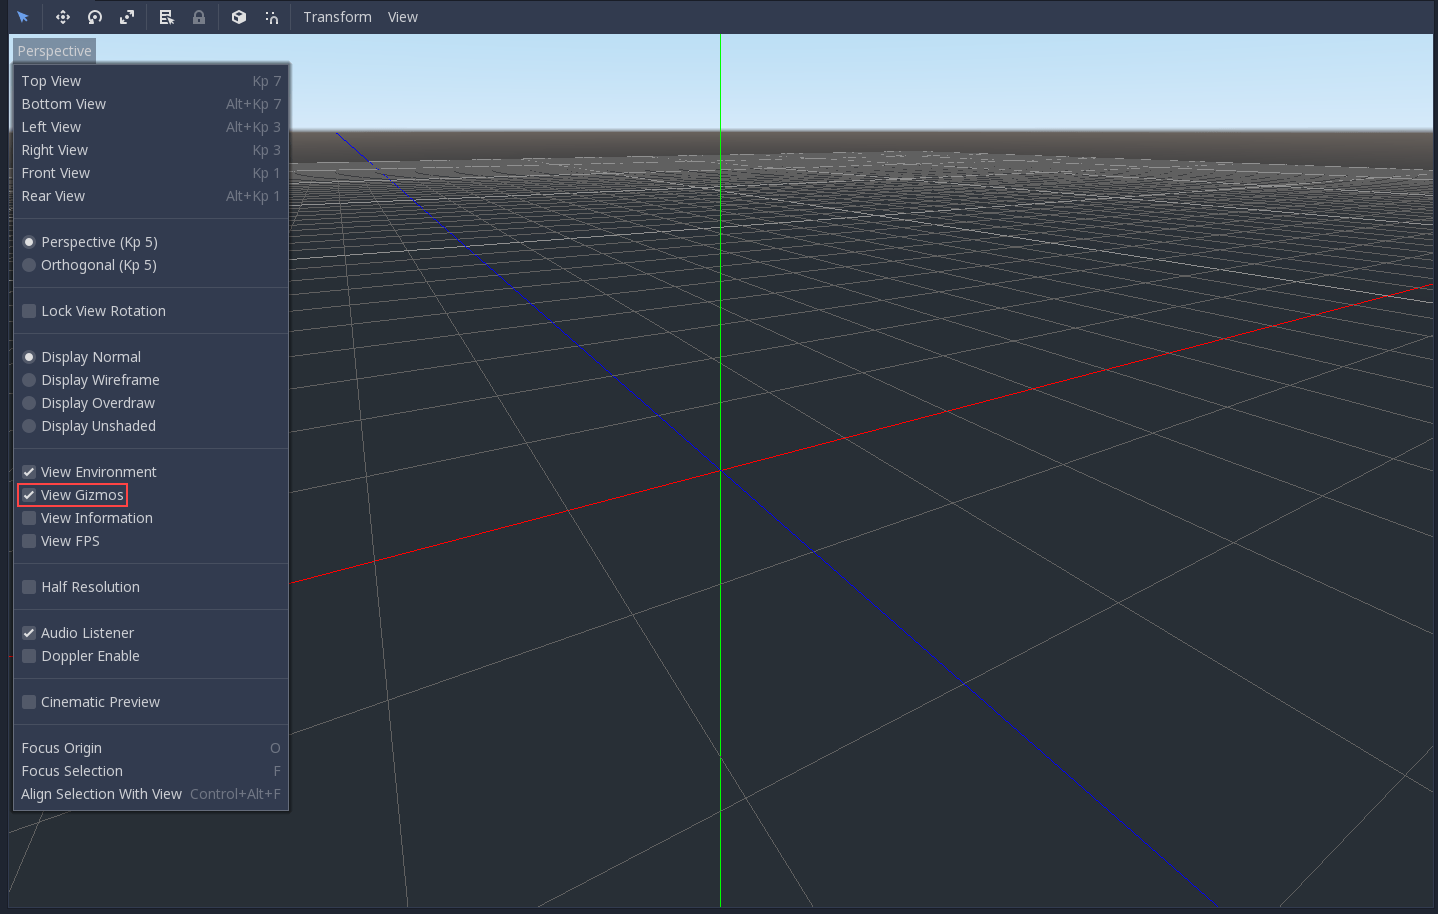
Task: Enable Doppler Enable for audio
Action: coord(90,655)
